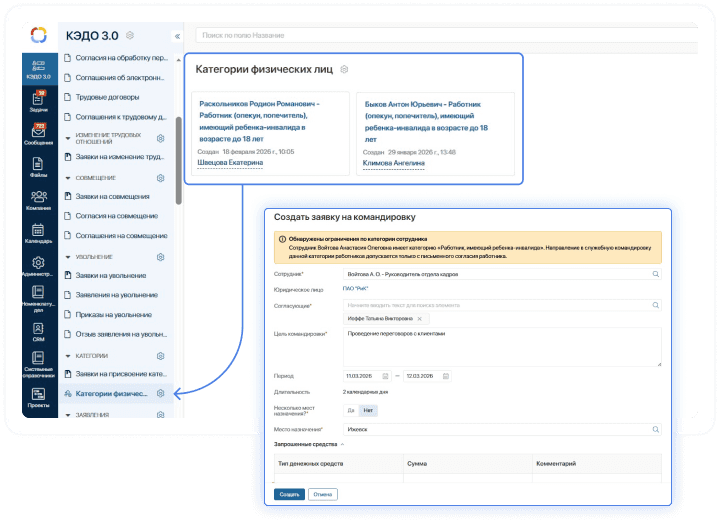Open Задачи in the left sidebar
The height and width of the screenshot is (520, 720).
click(x=38, y=100)
